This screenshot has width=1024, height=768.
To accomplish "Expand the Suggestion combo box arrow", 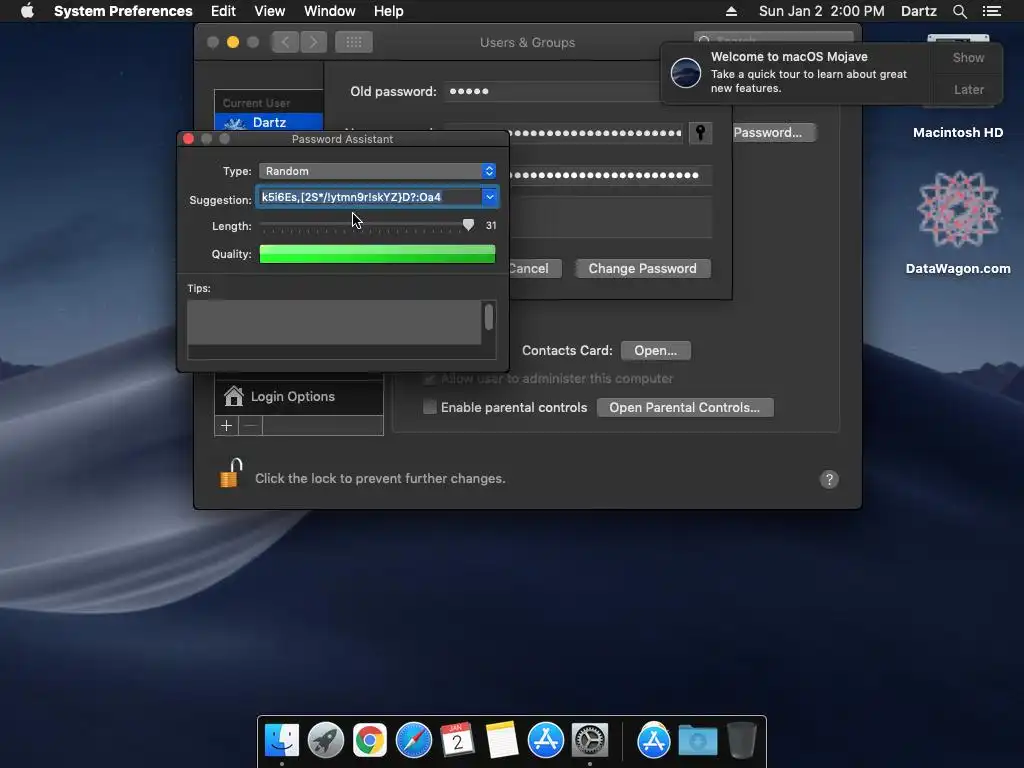I will point(490,197).
